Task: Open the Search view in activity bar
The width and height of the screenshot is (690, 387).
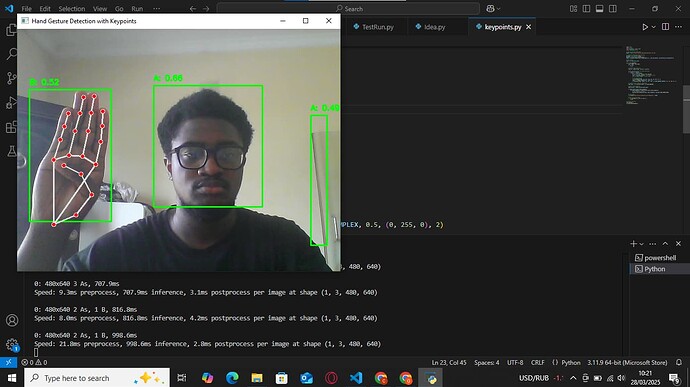Action: coord(11,54)
